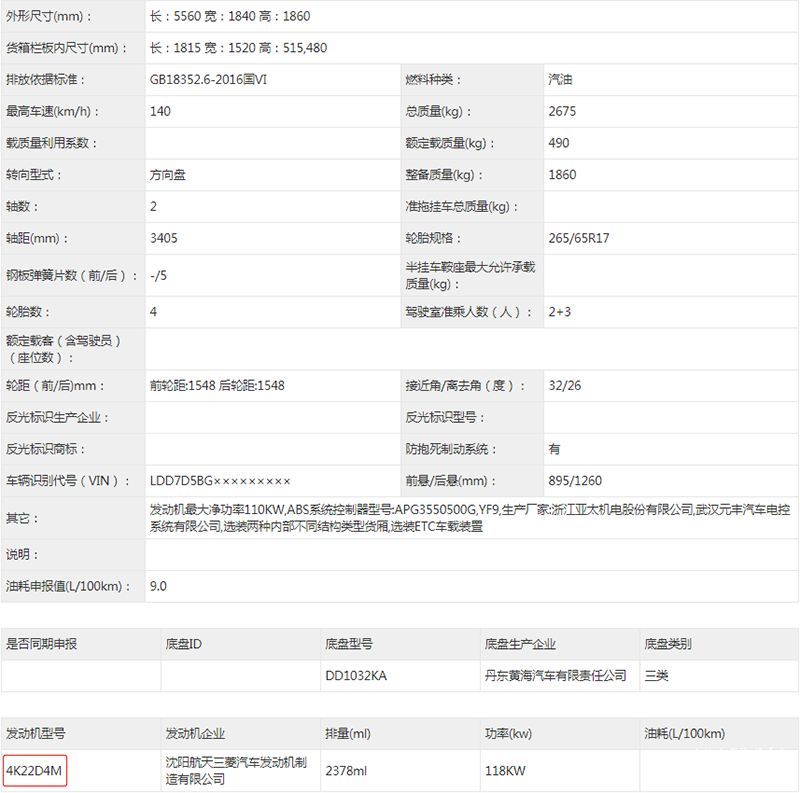The image size is (800, 793).
Task: Select VIN value LDD7D5BG×××××××××
Action: [220, 480]
